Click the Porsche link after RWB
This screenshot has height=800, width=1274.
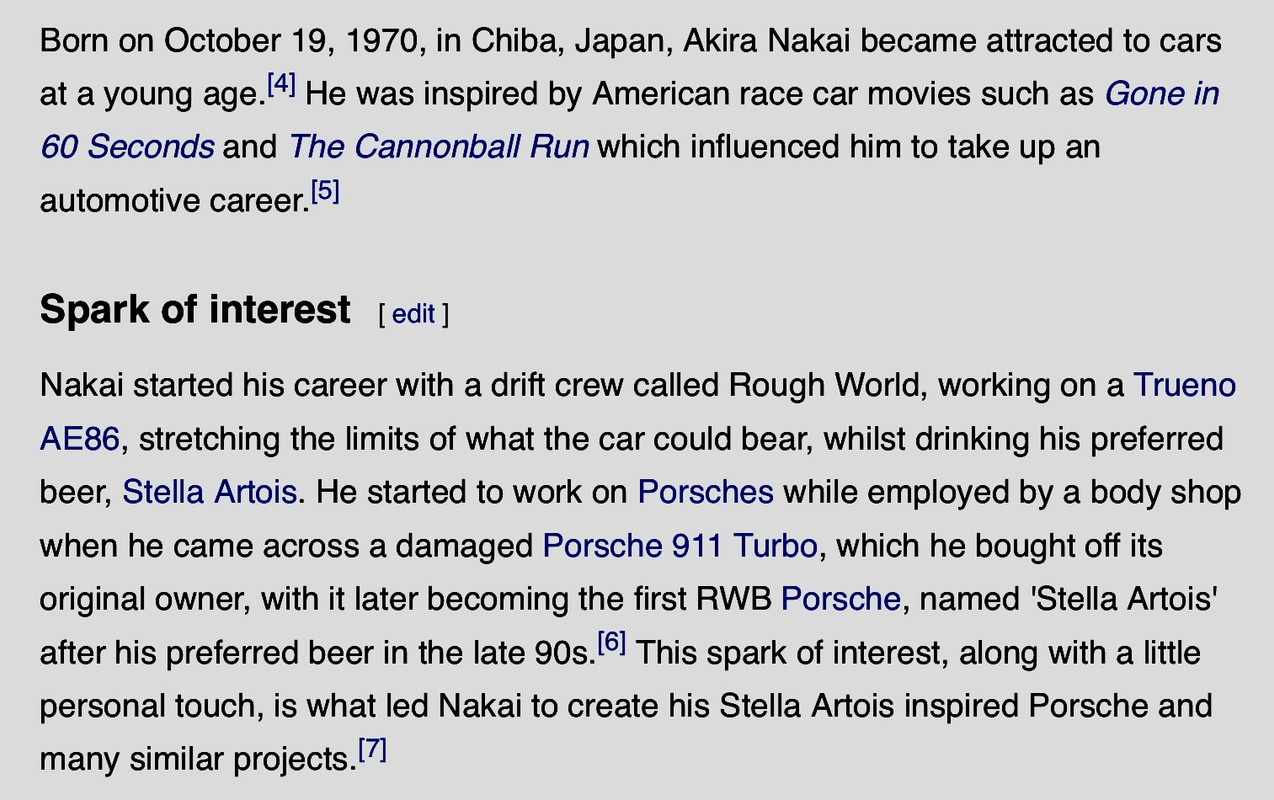tap(841, 599)
